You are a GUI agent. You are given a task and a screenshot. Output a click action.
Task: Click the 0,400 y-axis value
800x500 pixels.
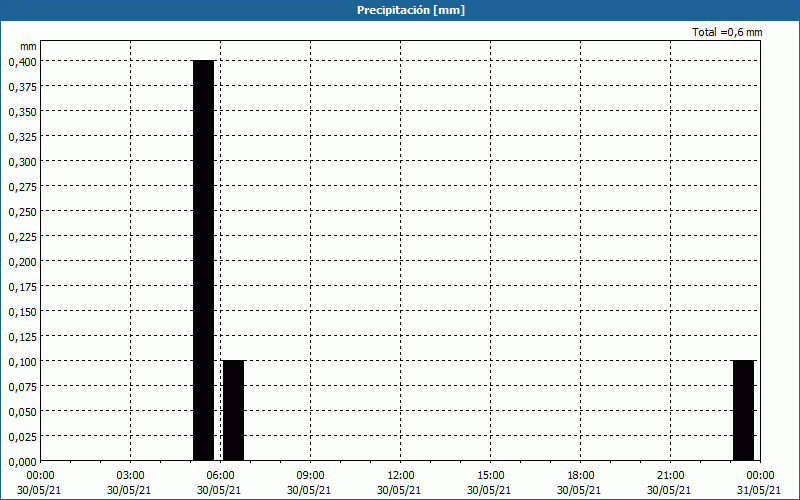[22, 61]
